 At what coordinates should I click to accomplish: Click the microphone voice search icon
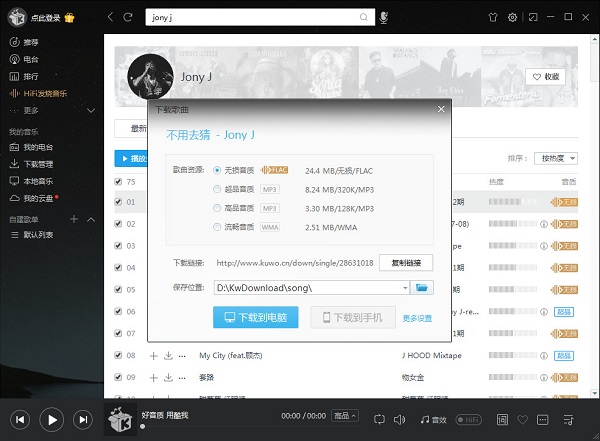click(383, 17)
